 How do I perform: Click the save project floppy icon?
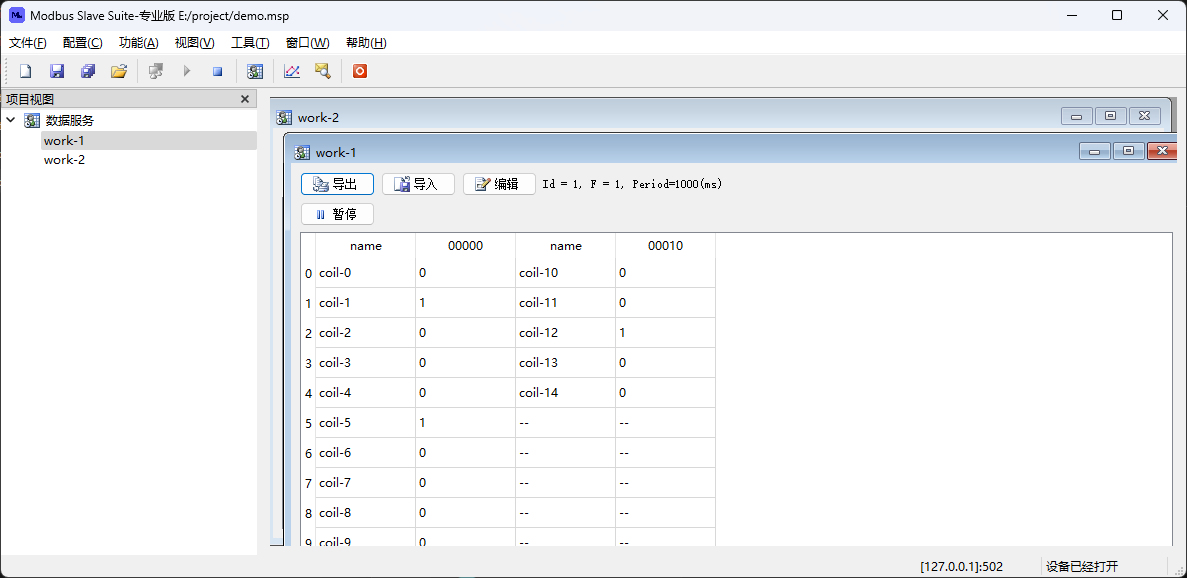click(57, 71)
